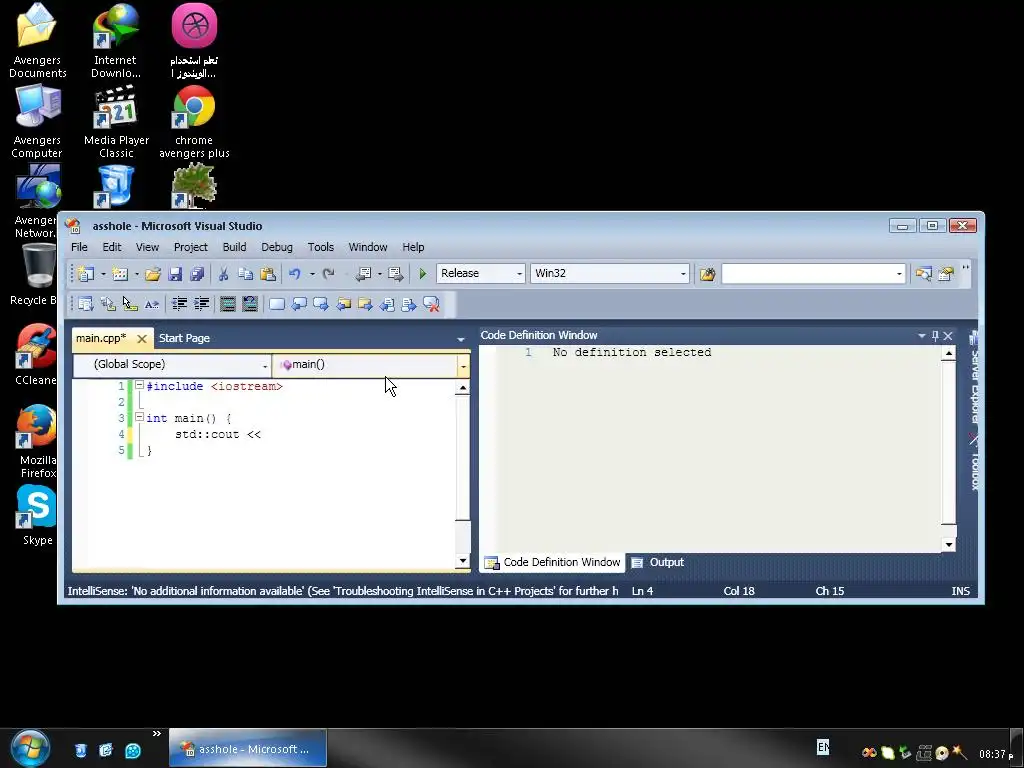Open the active files list dropdown arrow
The width and height of the screenshot is (1024, 768).
click(x=460, y=339)
